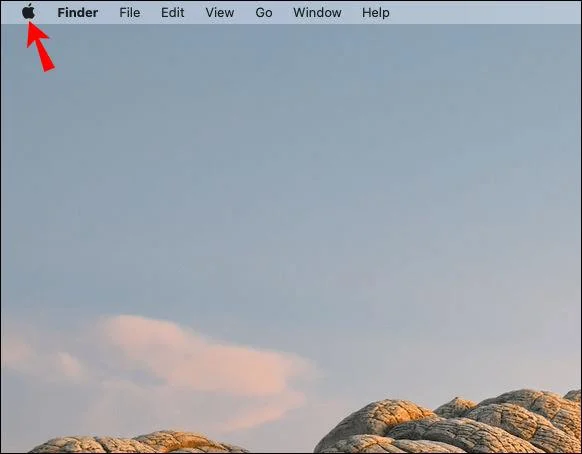
Task: Open the Finder application menu
Action: pyautogui.click(x=78, y=13)
